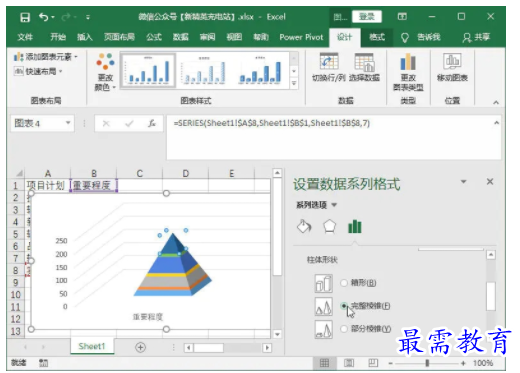Select the third chart style thumbnail
Image resolution: width=520 pixels, height=373 pixels.
coord(260,70)
